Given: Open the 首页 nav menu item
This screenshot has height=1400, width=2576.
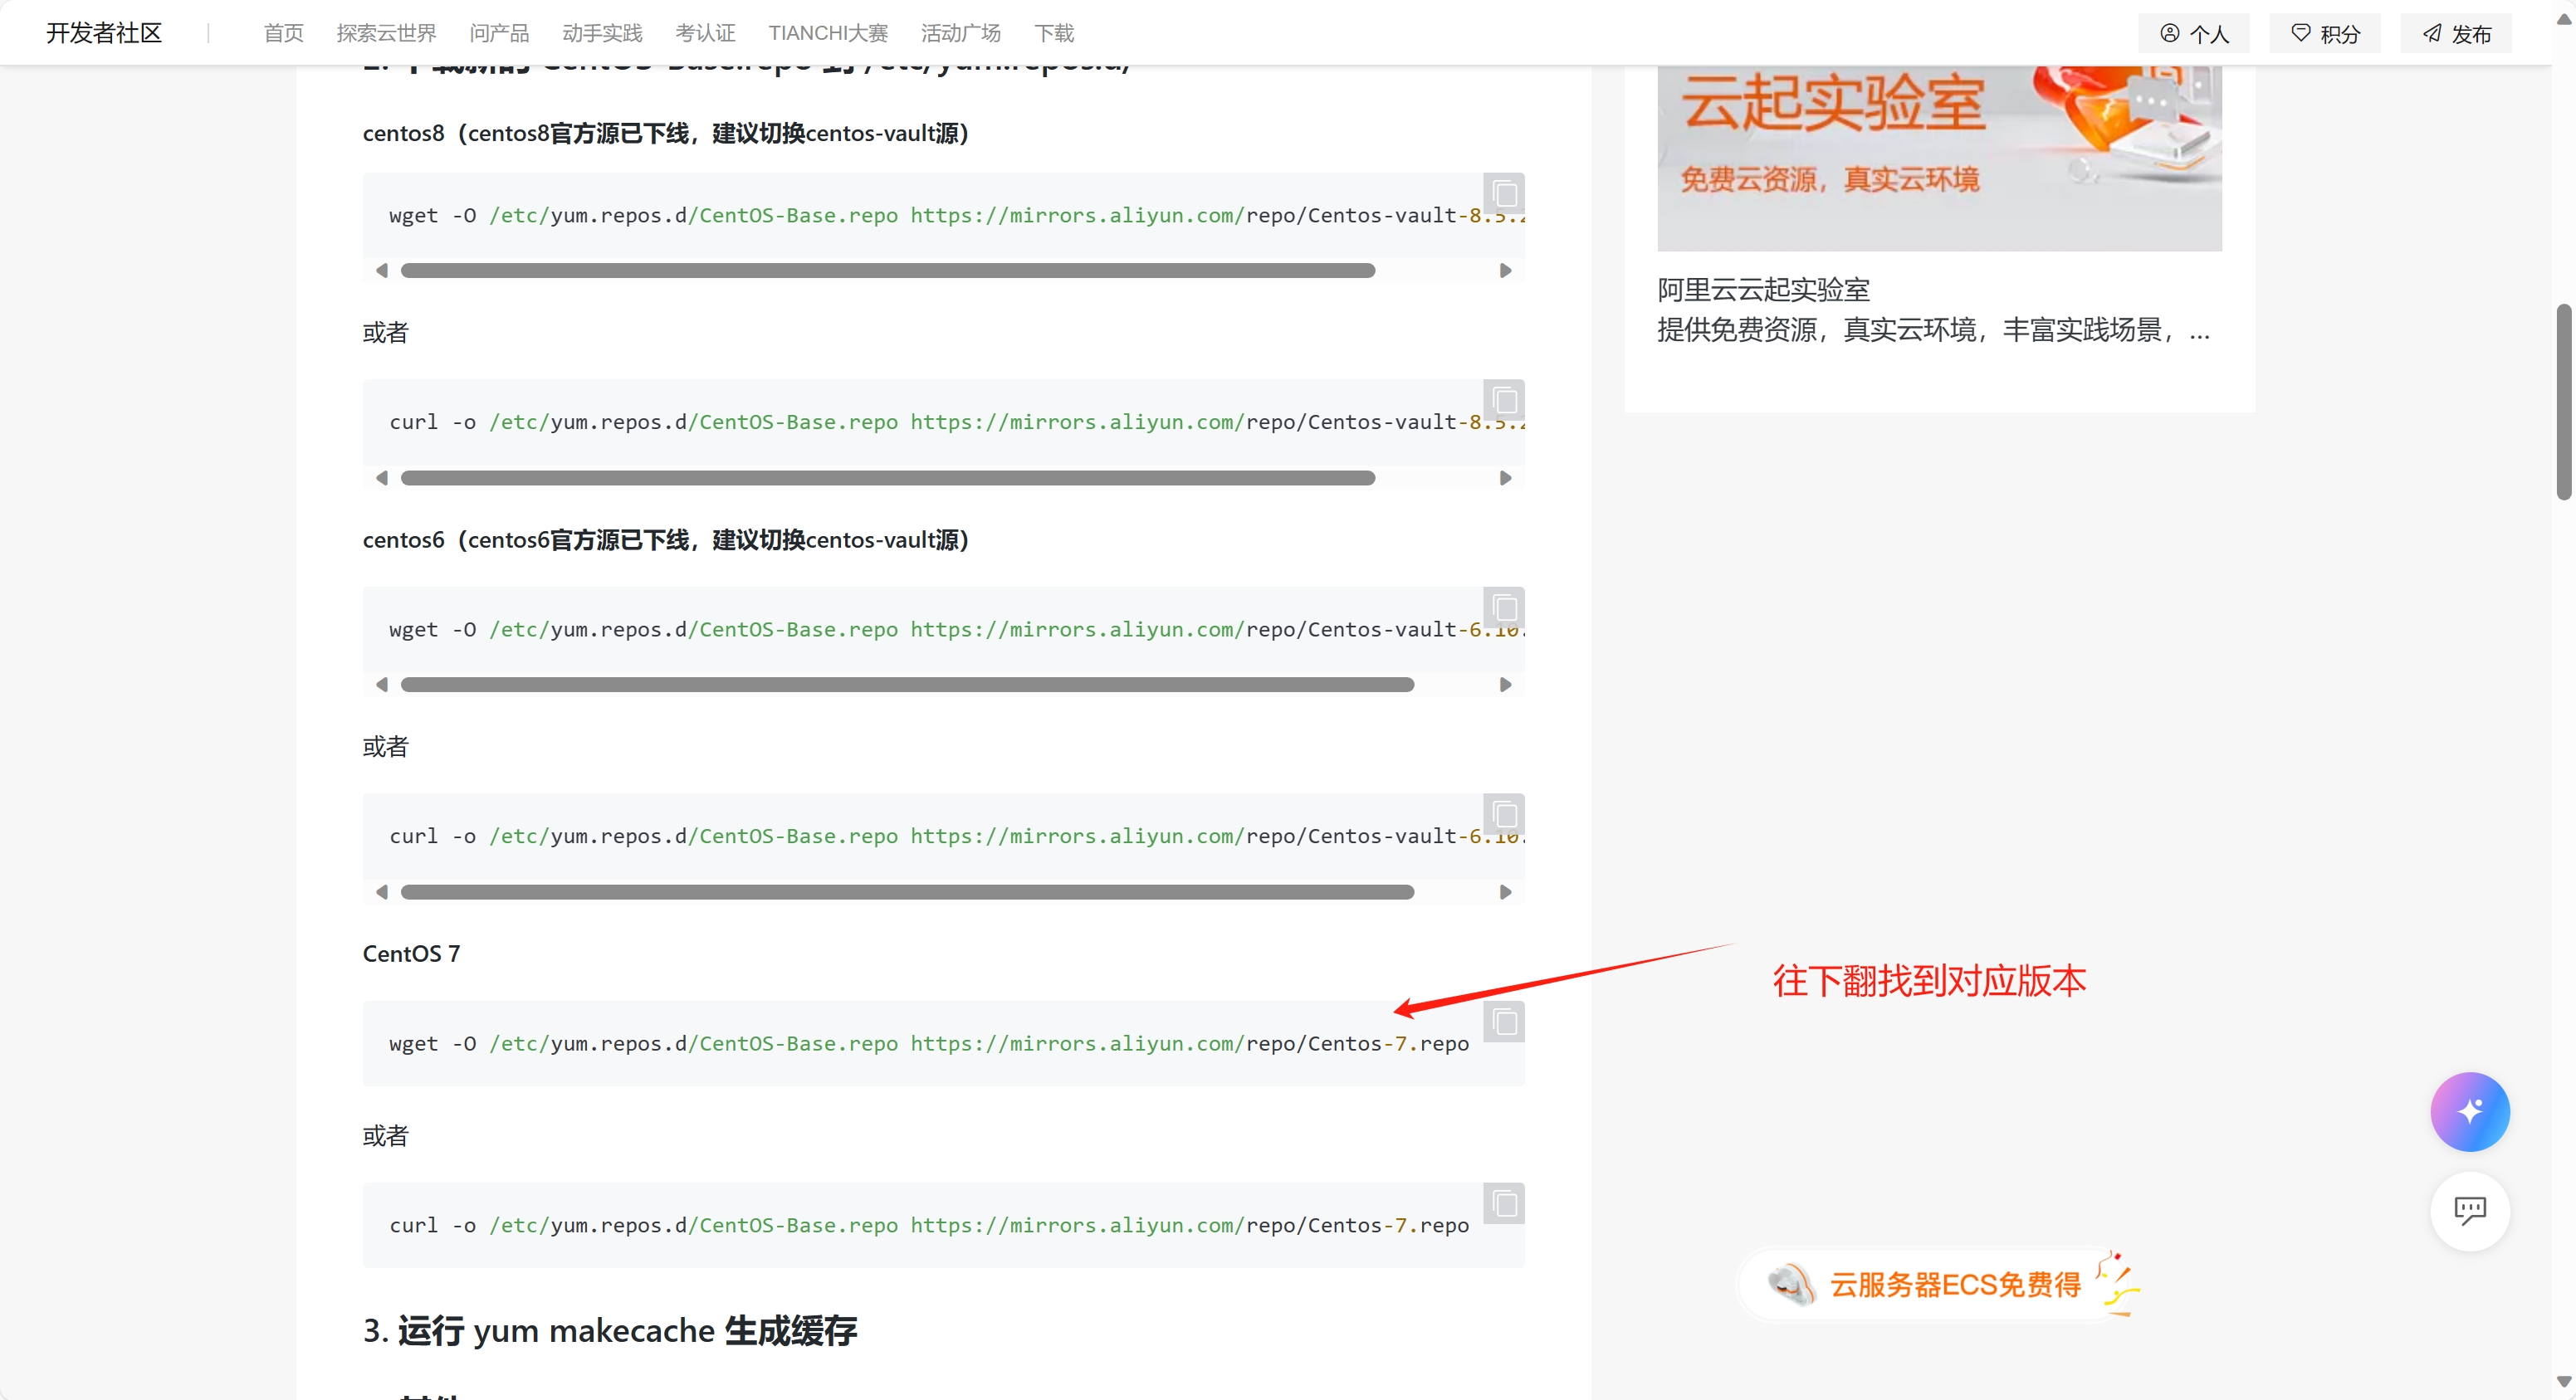Looking at the screenshot, I should (283, 33).
